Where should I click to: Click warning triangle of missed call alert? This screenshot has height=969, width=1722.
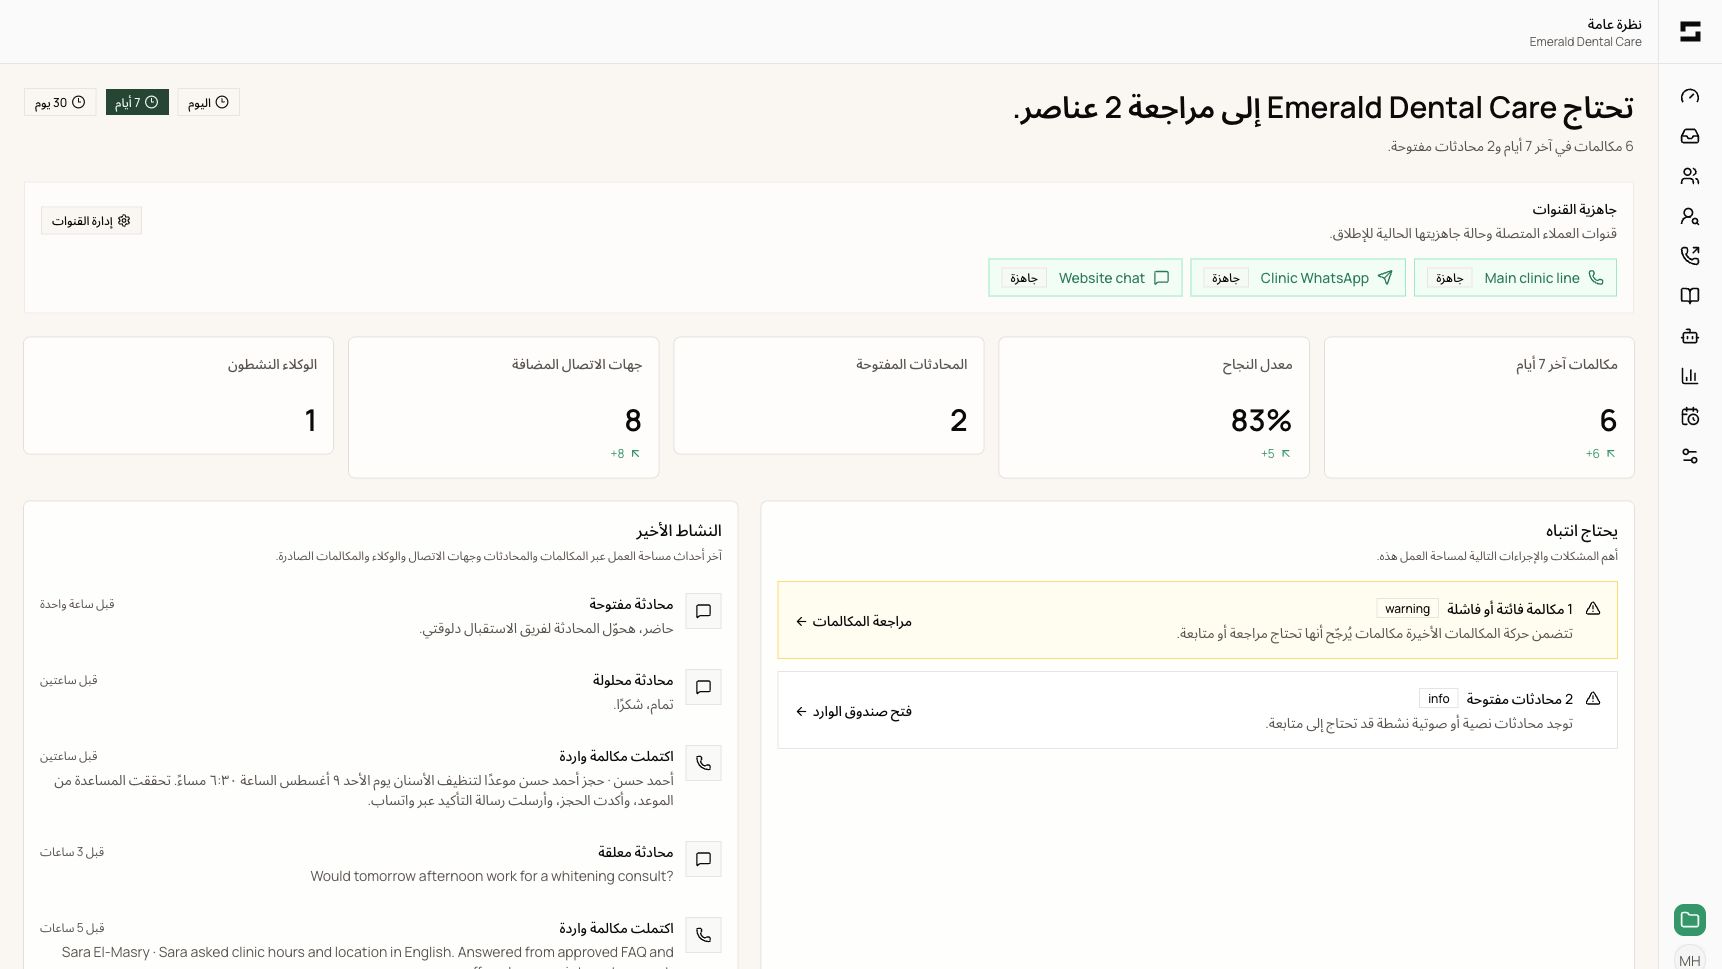click(1593, 608)
